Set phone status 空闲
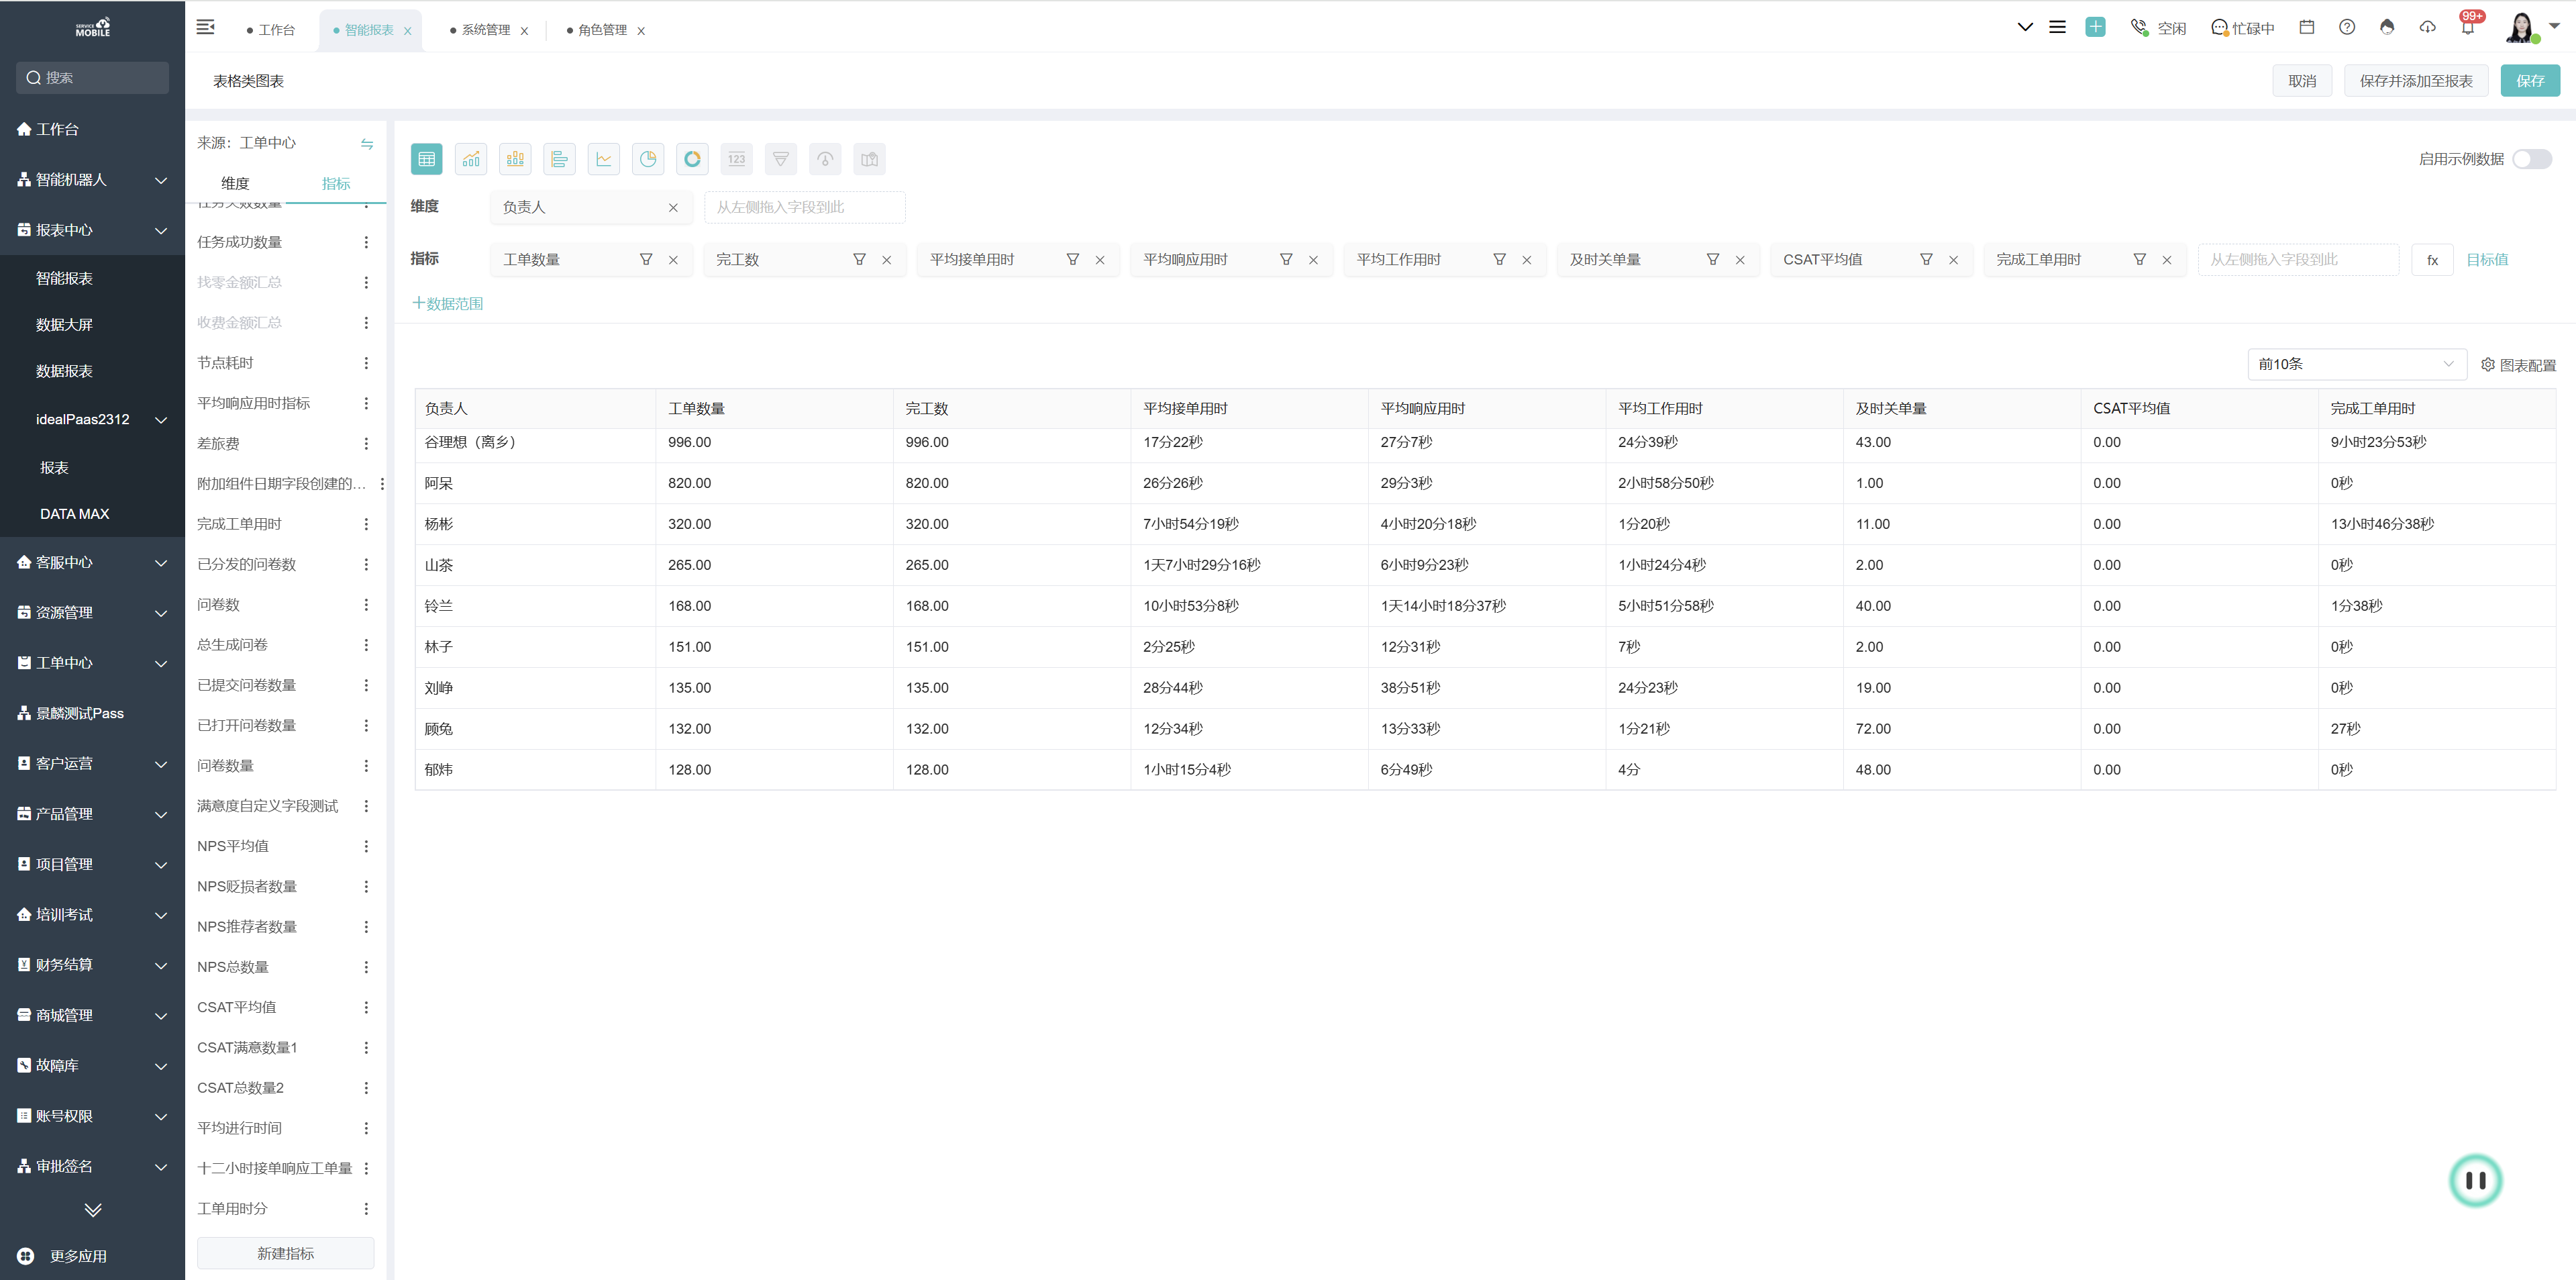Screen dimensions: 2576x1280 2159,28
